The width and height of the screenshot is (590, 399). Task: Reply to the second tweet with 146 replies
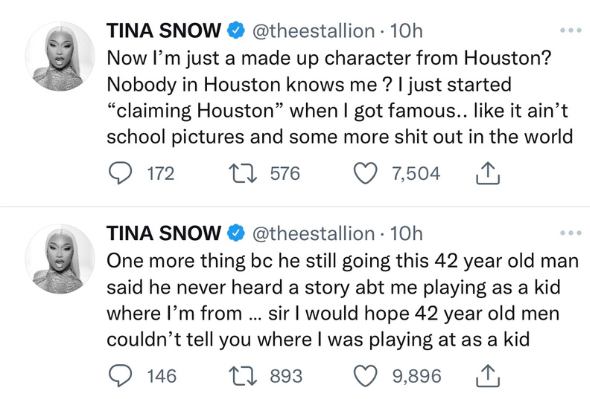120,376
